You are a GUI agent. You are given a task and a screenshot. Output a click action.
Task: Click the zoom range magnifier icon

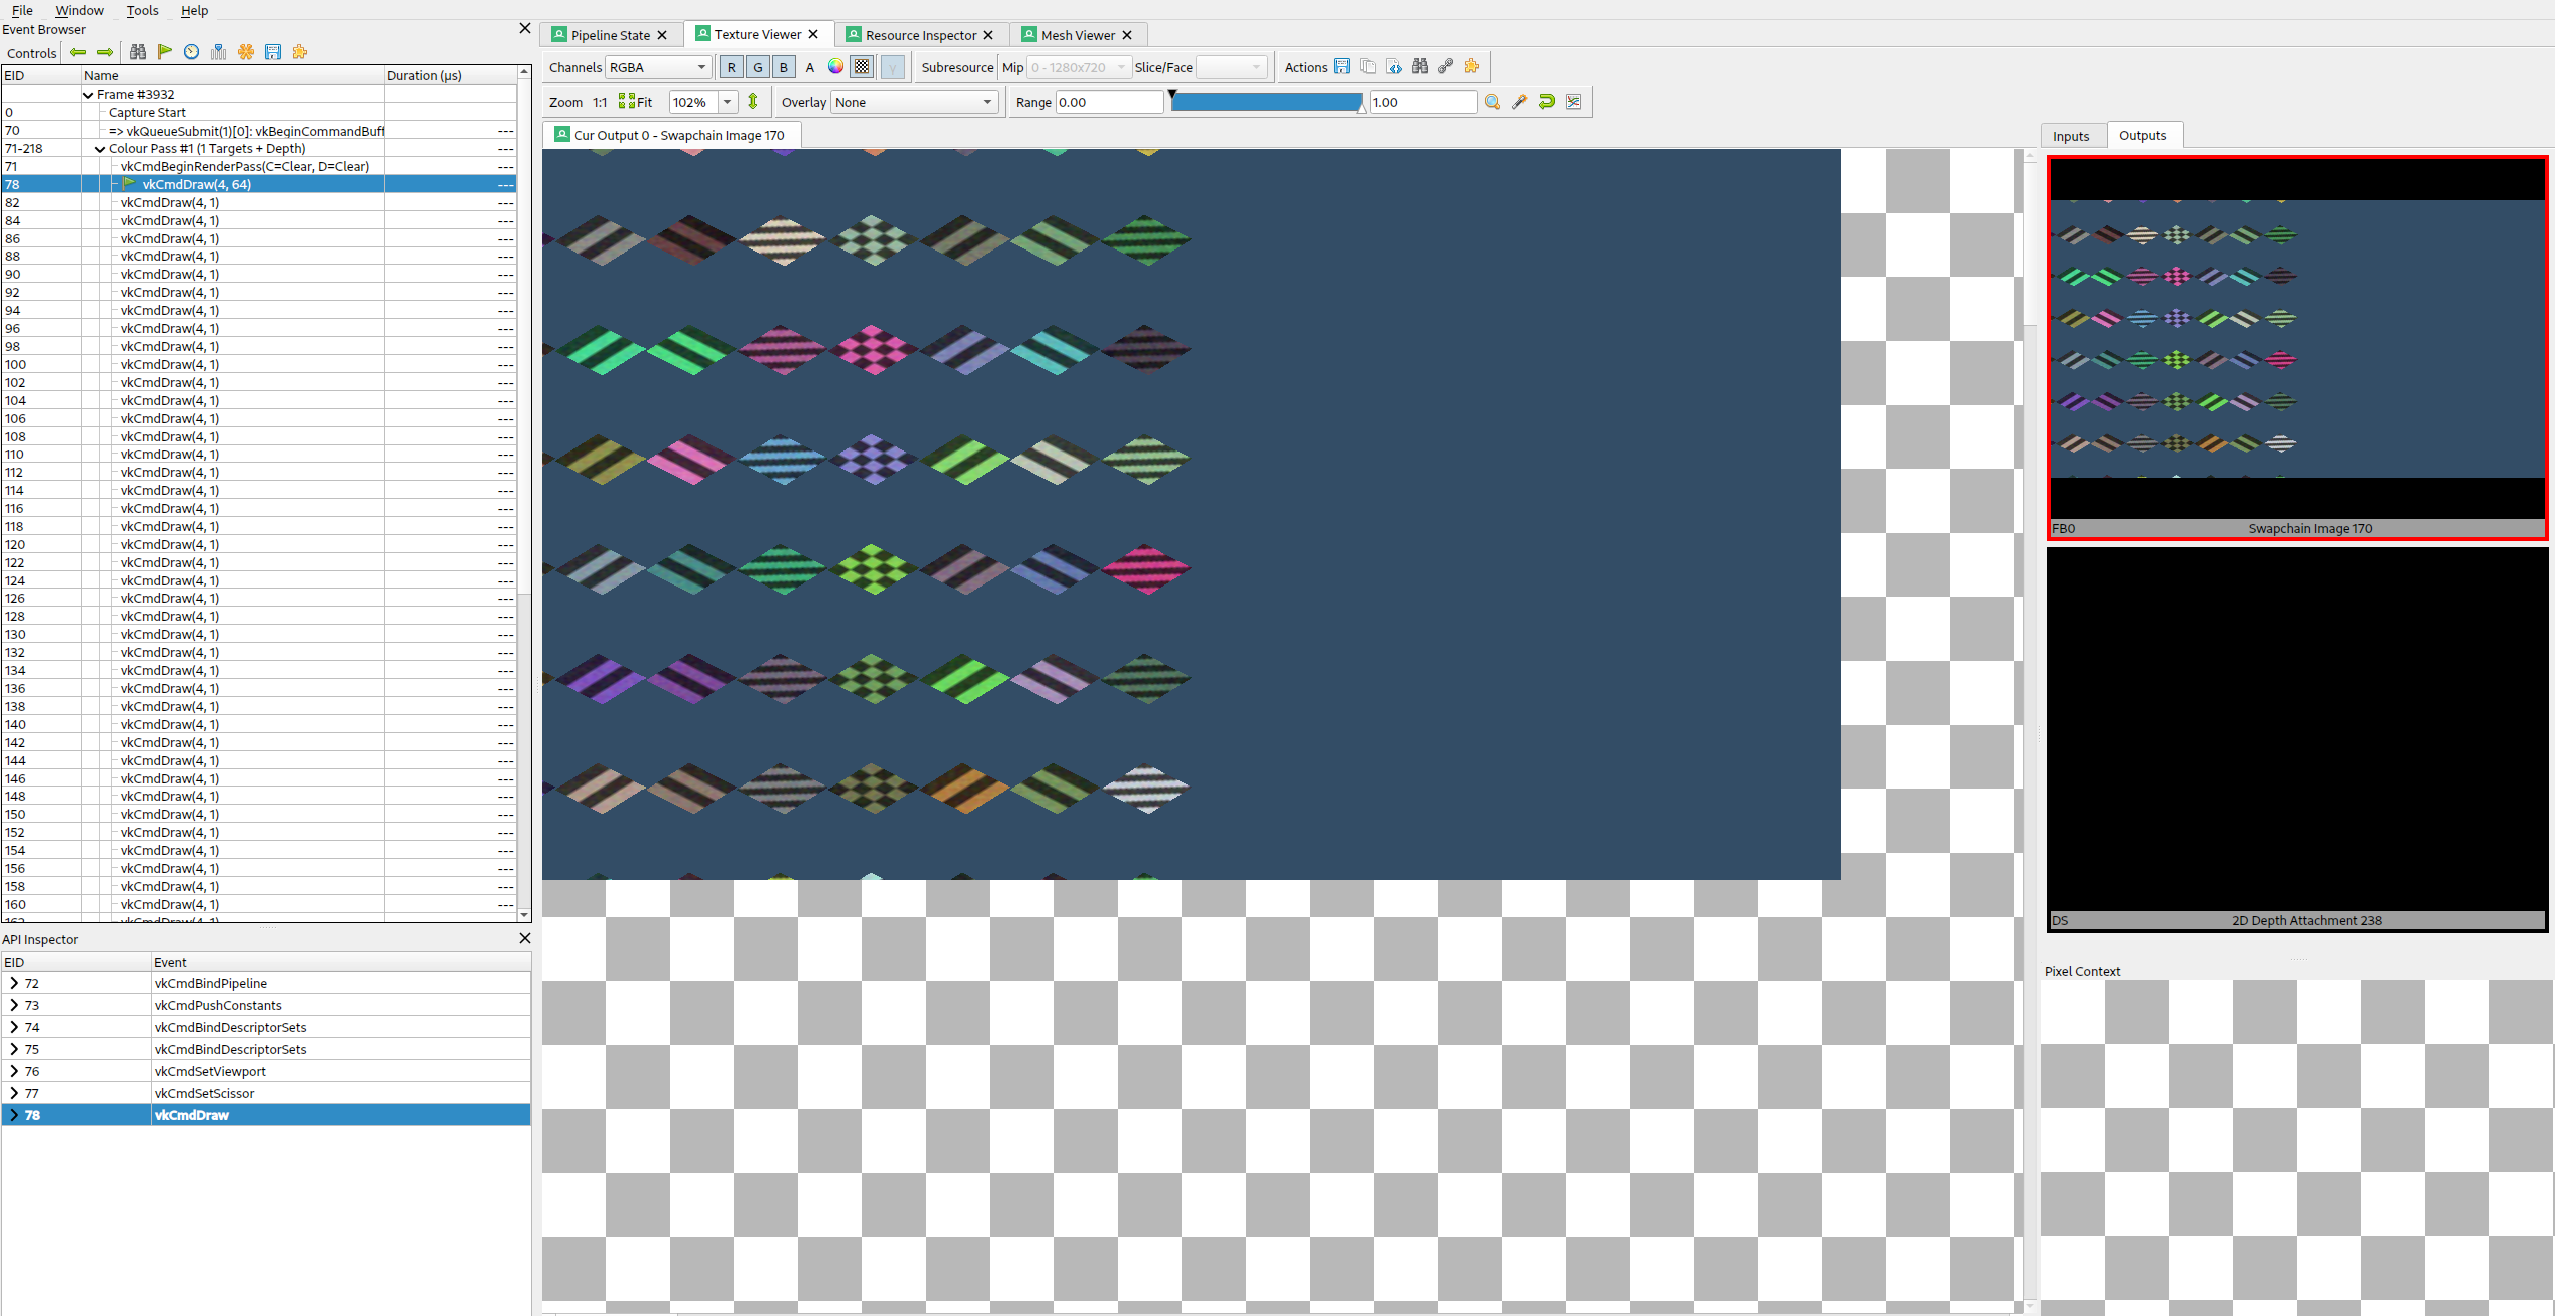click(x=1492, y=102)
